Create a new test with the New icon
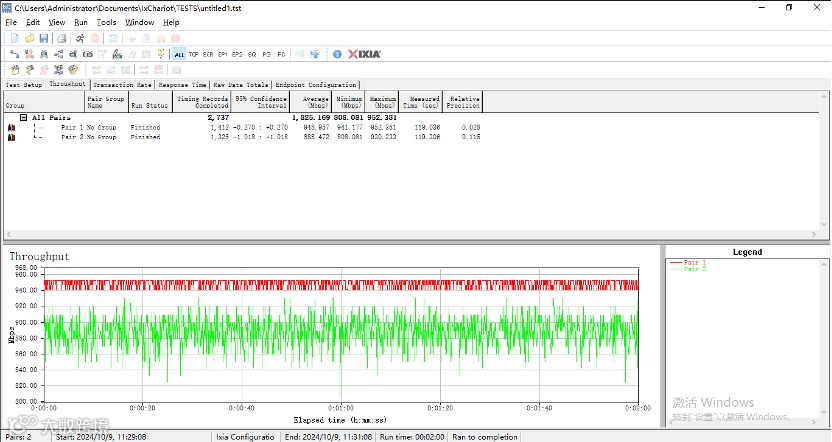Image resolution: width=832 pixels, height=442 pixels. click(x=14, y=38)
